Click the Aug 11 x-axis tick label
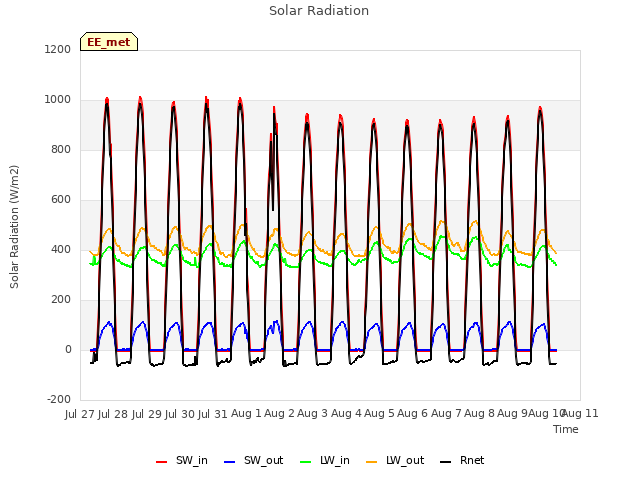Viewport: 640px width, 480px height. pyautogui.click(x=581, y=414)
